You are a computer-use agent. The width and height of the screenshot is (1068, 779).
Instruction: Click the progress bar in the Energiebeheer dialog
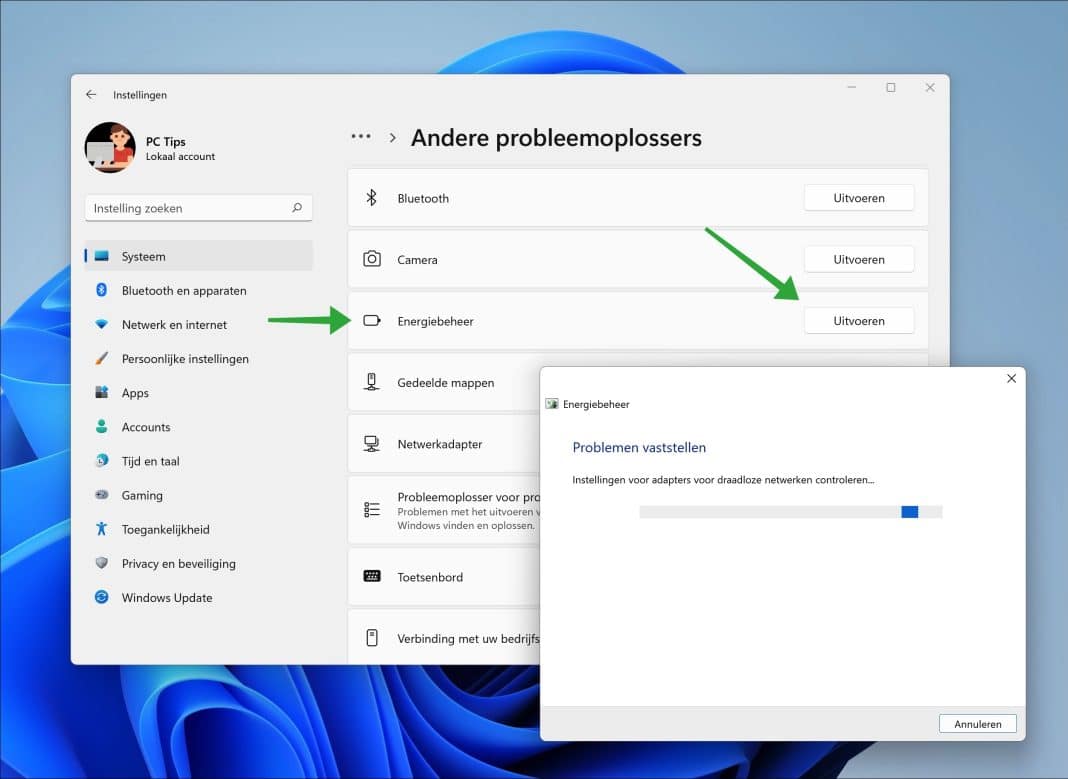[x=790, y=511]
